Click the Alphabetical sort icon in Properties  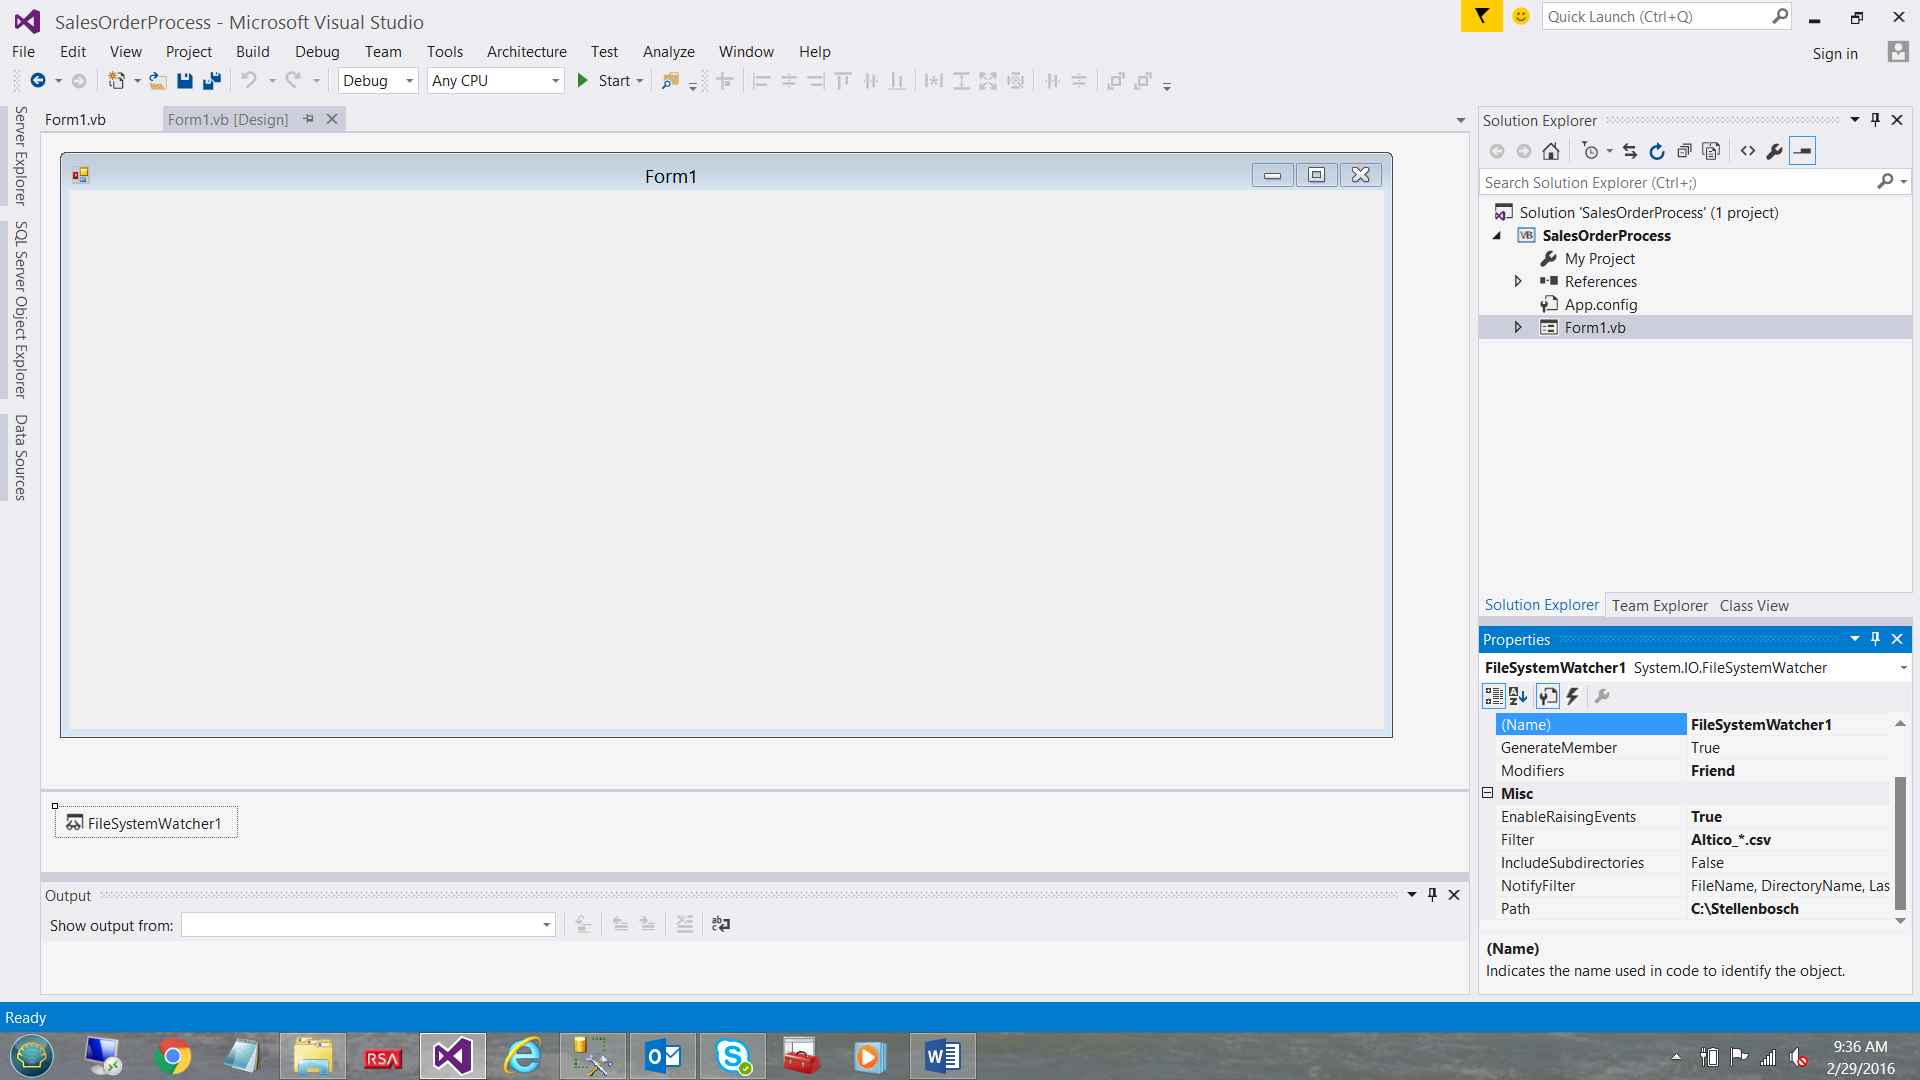coord(1518,697)
